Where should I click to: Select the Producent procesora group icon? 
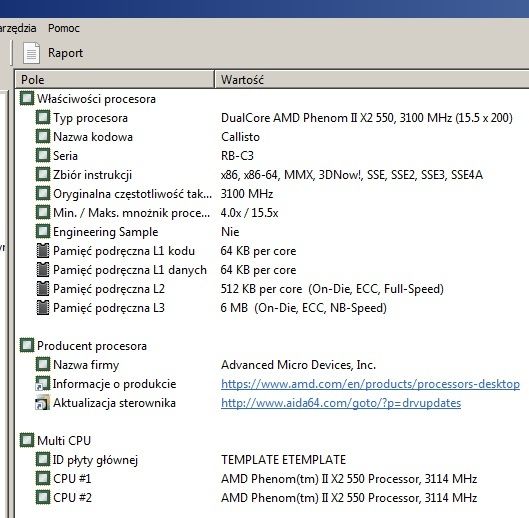[27, 345]
